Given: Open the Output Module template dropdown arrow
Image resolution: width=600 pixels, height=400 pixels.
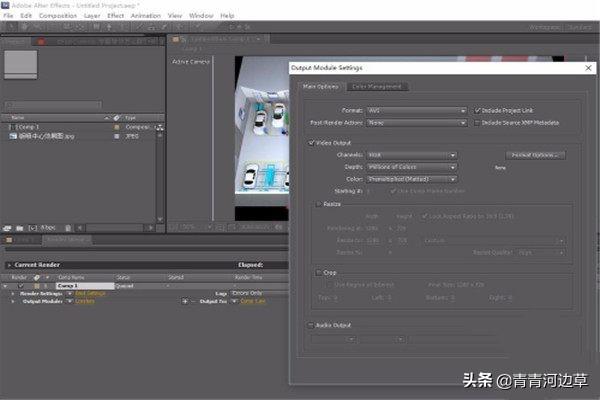Looking at the screenshot, I should point(70,301).
